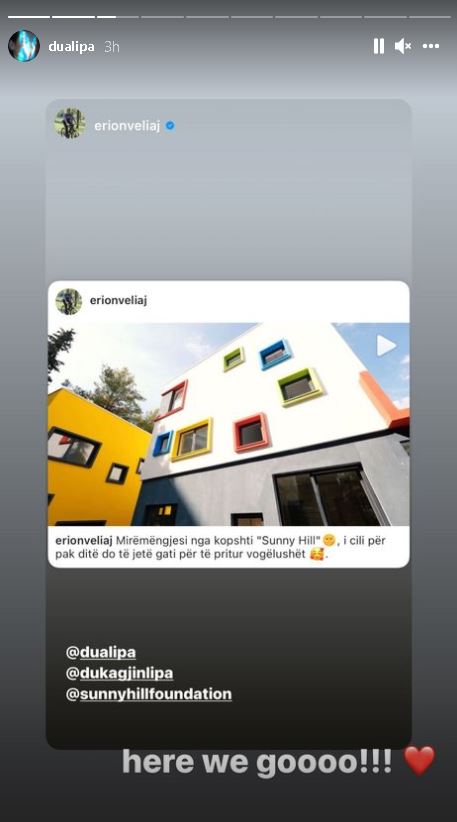Screen dimensions: 457x822
Task: Play the embedded Sunny Hill video
Action: click(386, 345)
